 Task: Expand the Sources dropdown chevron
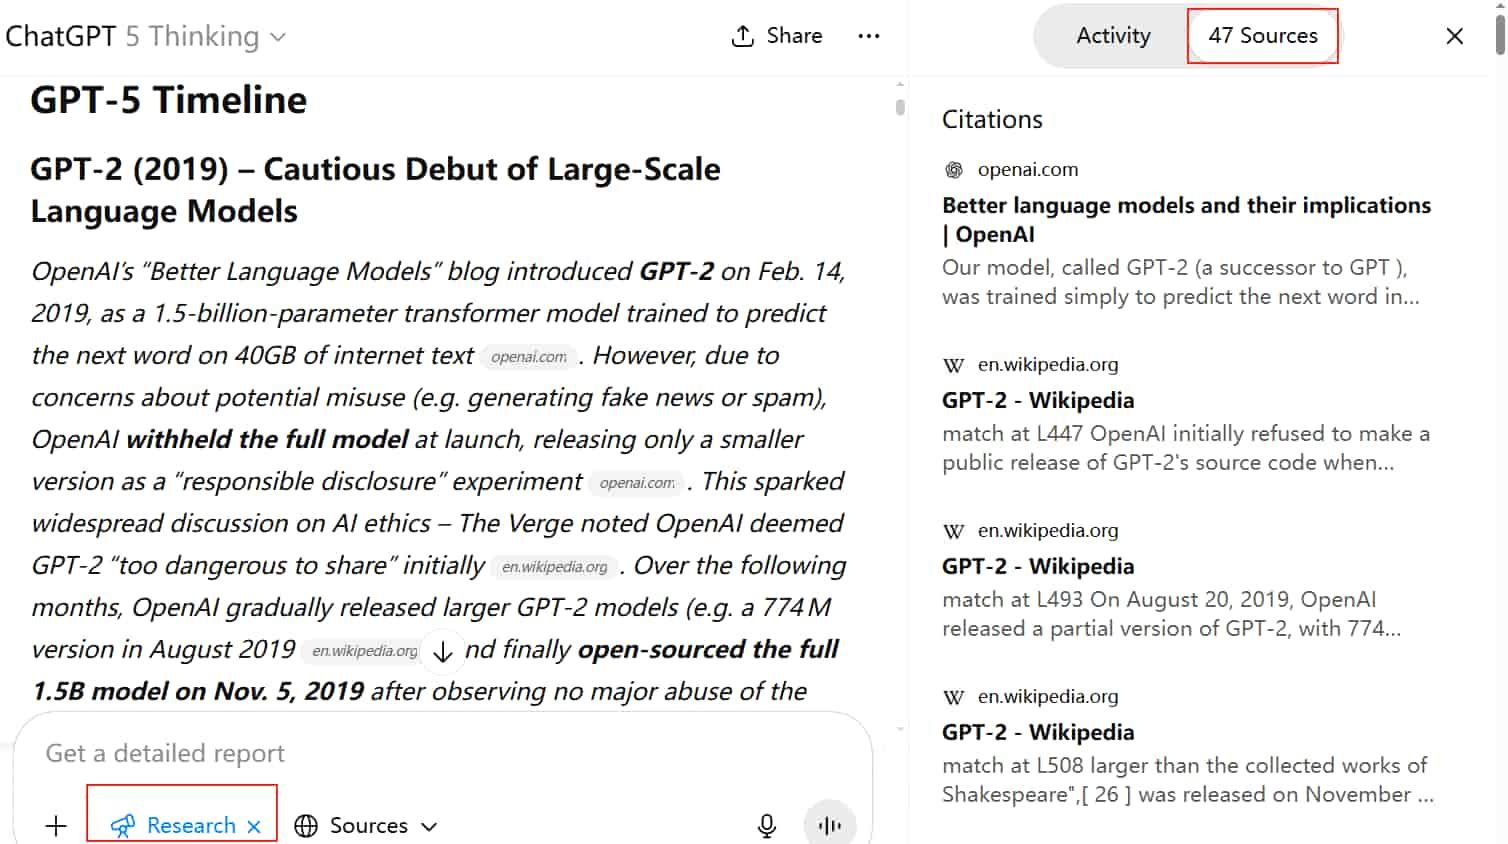pyautogui.click(x=429, y=826)
